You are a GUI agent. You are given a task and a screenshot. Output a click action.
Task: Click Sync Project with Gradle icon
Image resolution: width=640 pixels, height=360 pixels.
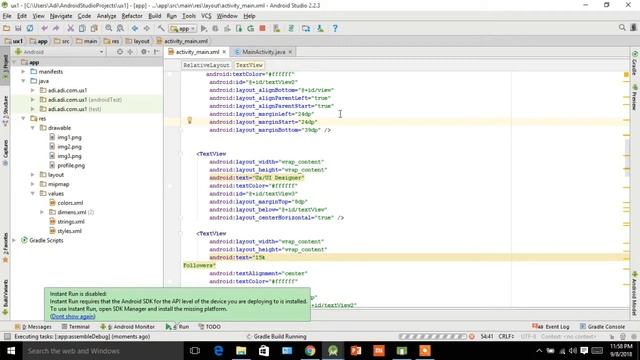pyautogui.click(x=291, y=28)
